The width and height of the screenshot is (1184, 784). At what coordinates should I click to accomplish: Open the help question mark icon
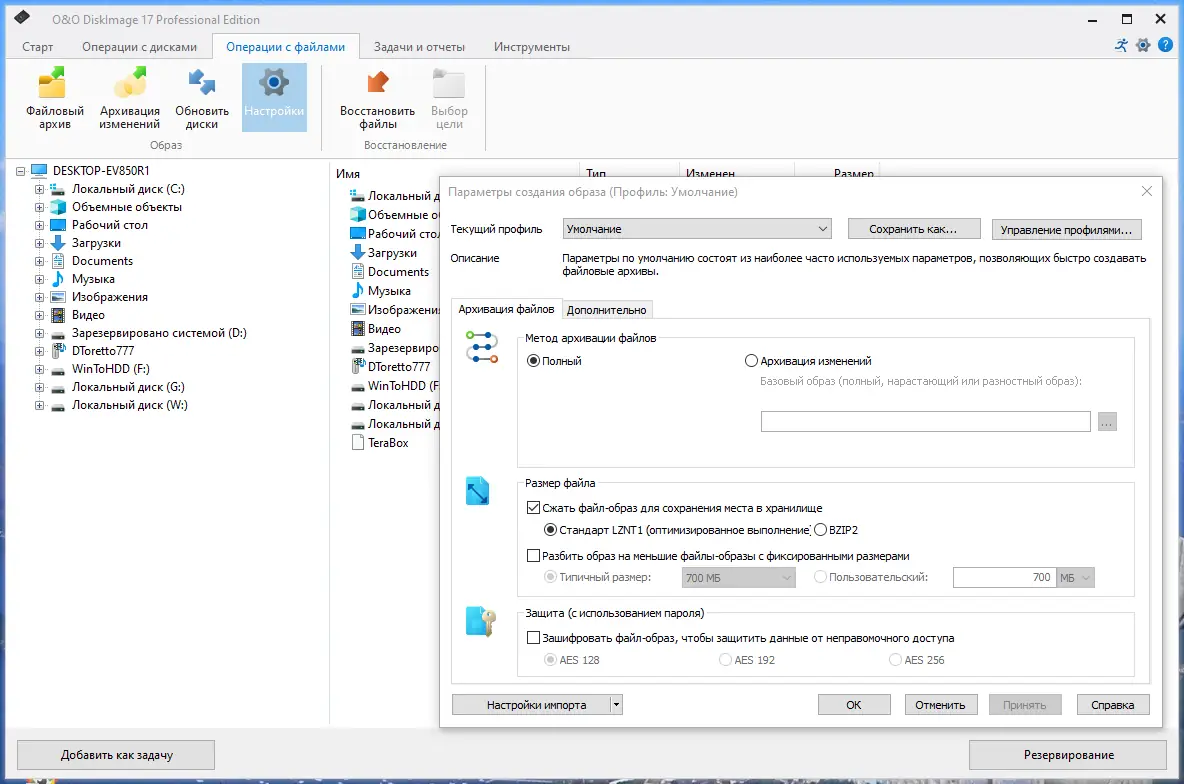click(1165, 45)
